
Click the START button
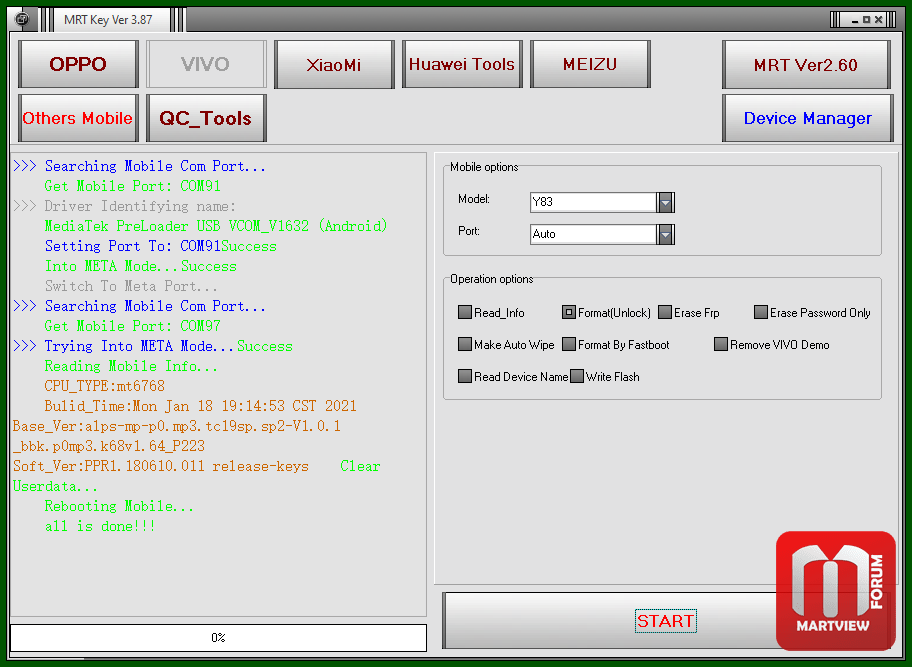(665, 620)
